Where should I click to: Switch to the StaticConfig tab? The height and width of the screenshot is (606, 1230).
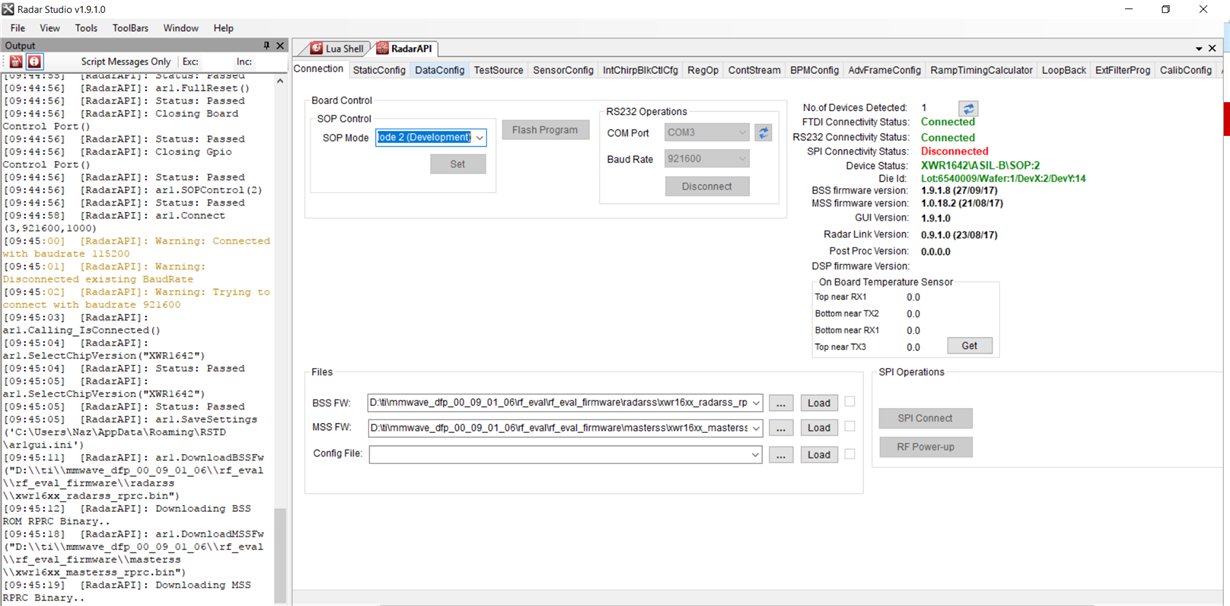[379, 70]
